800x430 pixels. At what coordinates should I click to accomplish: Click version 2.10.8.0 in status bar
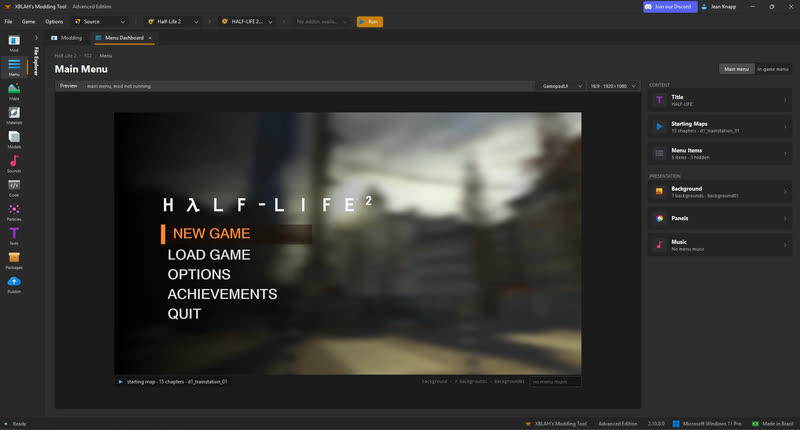pyautogui.click(x=656, y=423)
